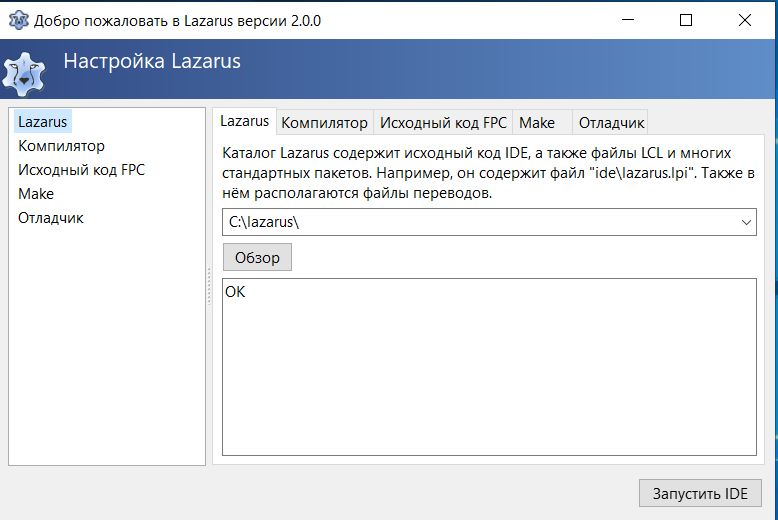778x520 pixels.
Task: Minimize the Lazarus welcome window
Action: point(628,20)
